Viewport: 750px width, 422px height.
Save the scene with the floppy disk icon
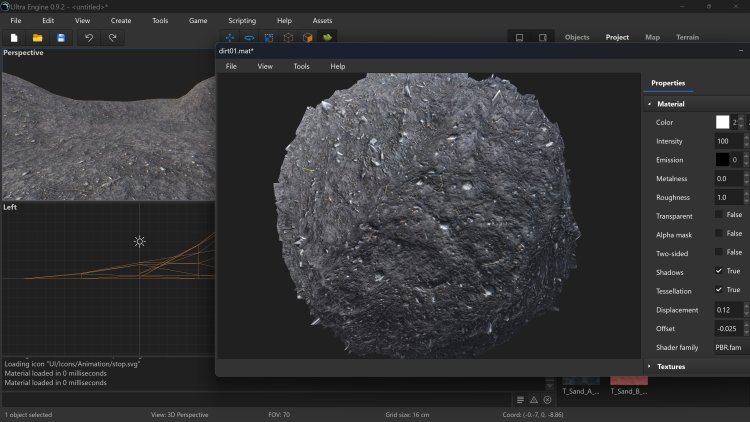click(x=60, y=38)
